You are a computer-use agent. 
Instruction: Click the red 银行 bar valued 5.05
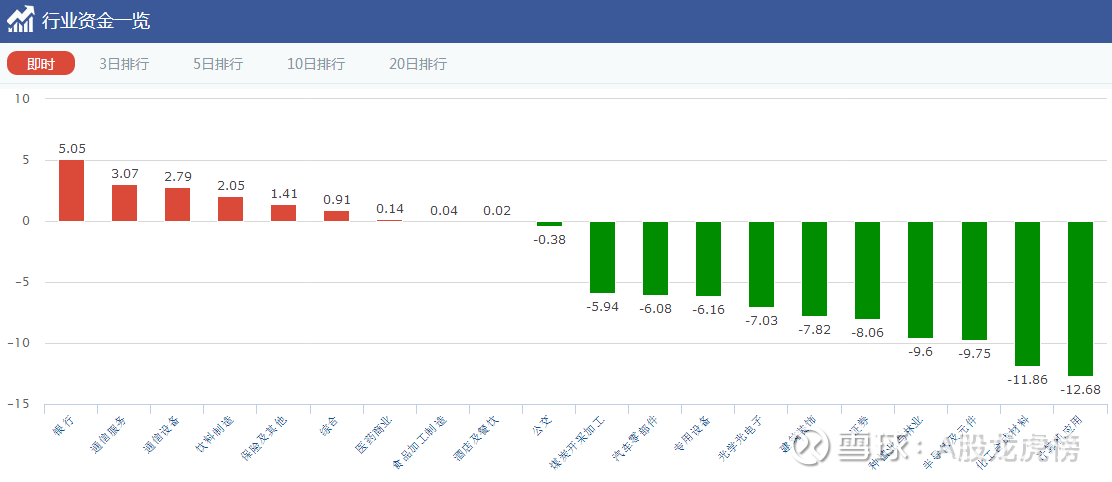71,191
